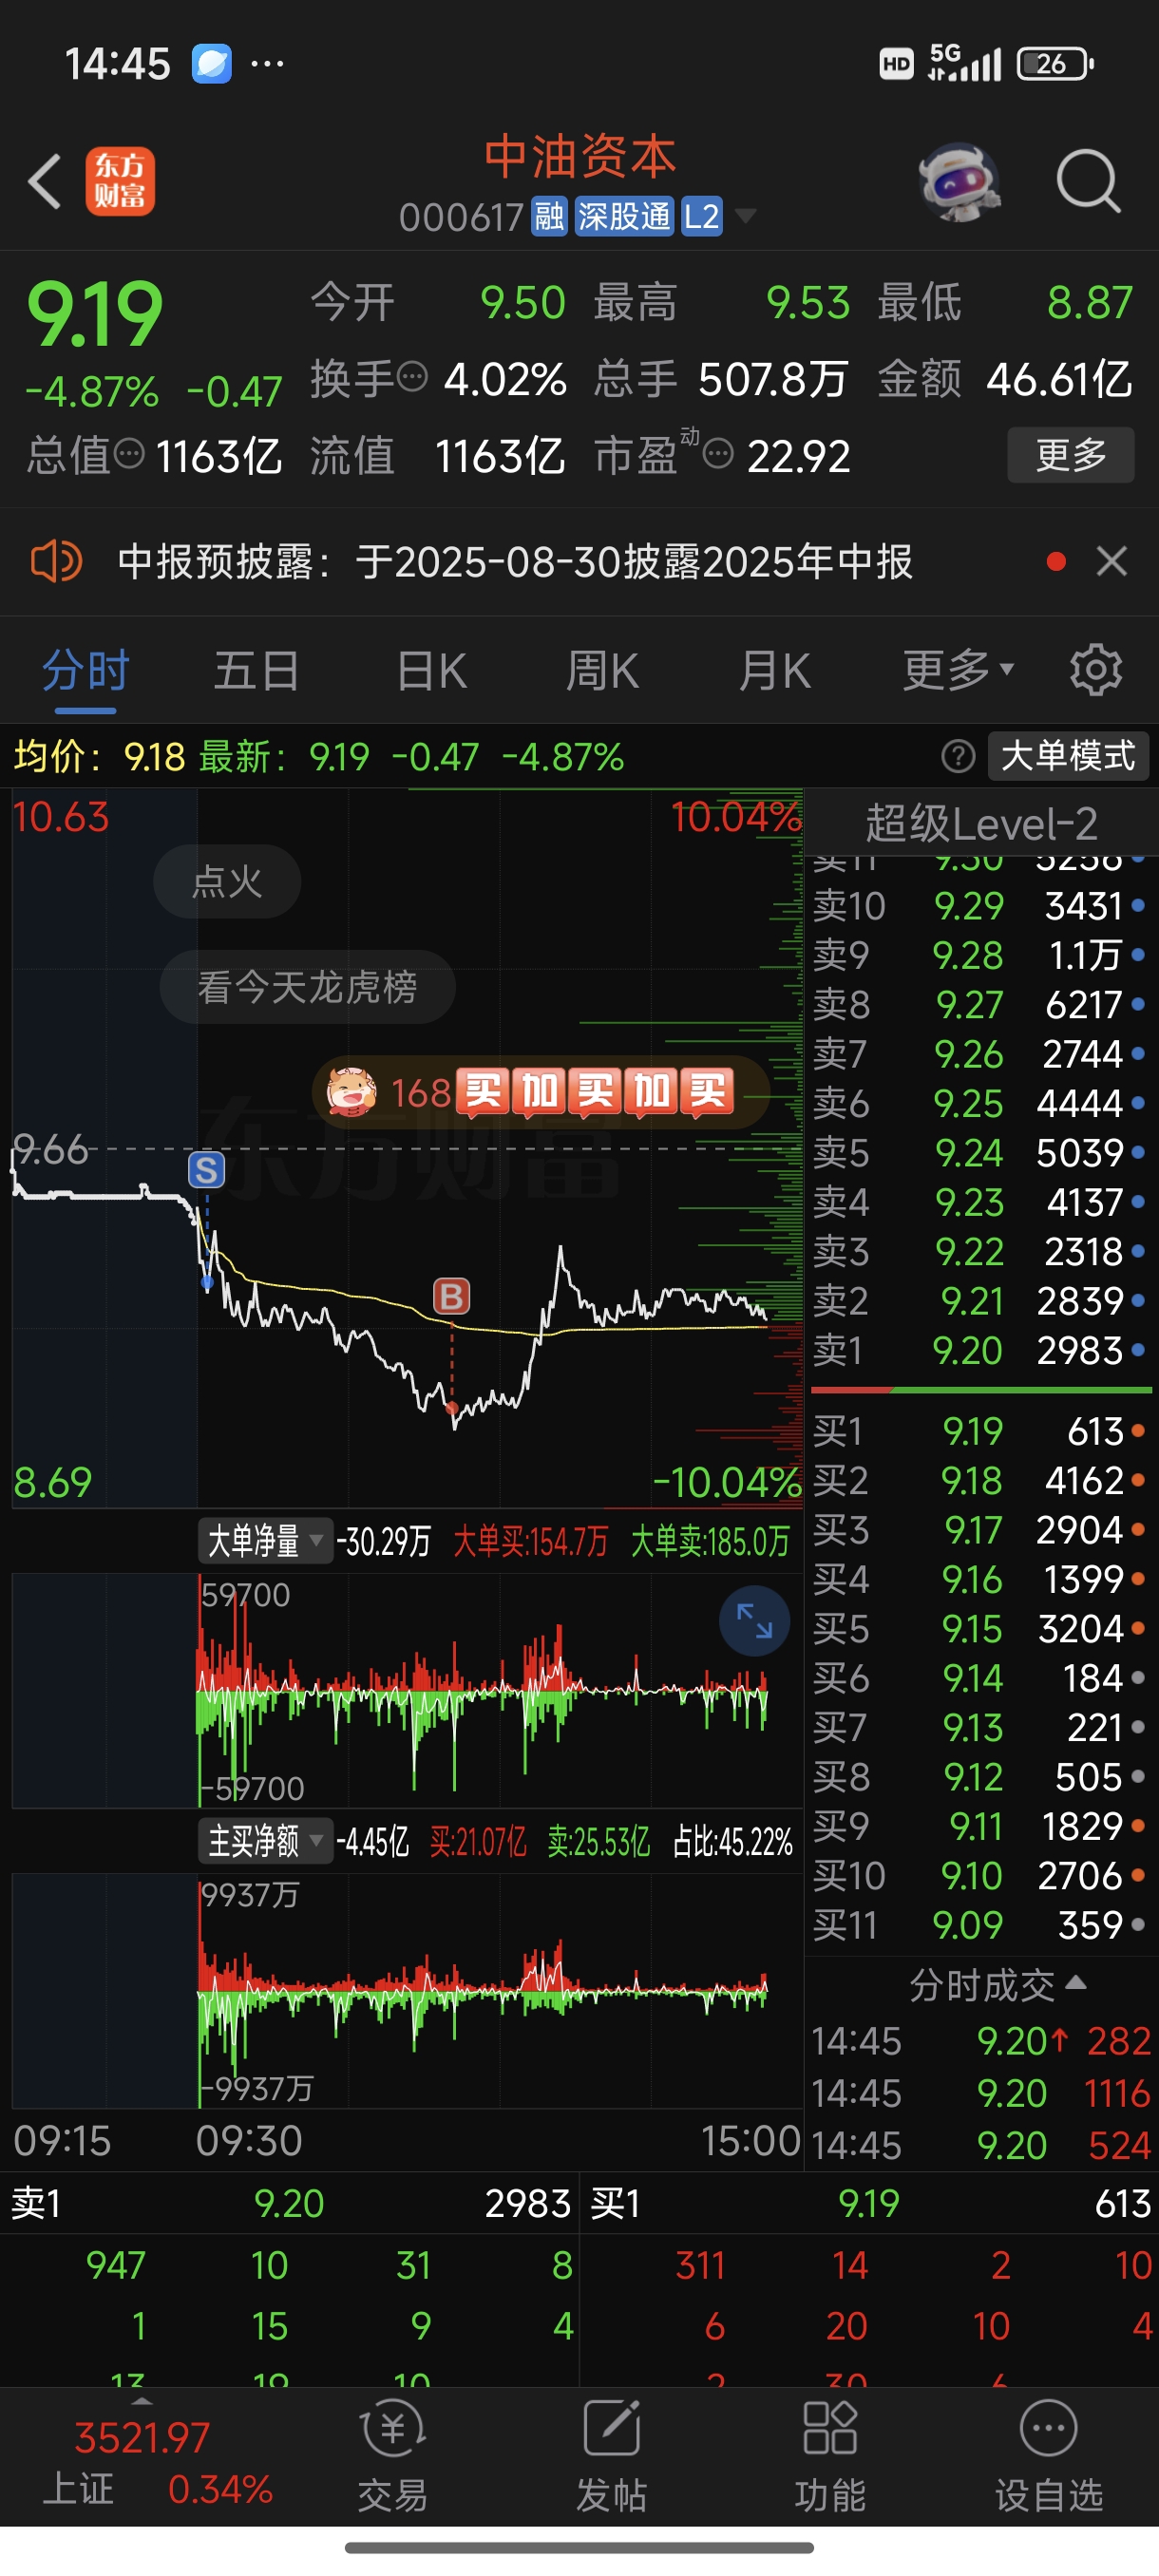1159x2576 pixels.
Task: Tap the 卖10 9.29 3431 row
Action: [x=980, y=906]
